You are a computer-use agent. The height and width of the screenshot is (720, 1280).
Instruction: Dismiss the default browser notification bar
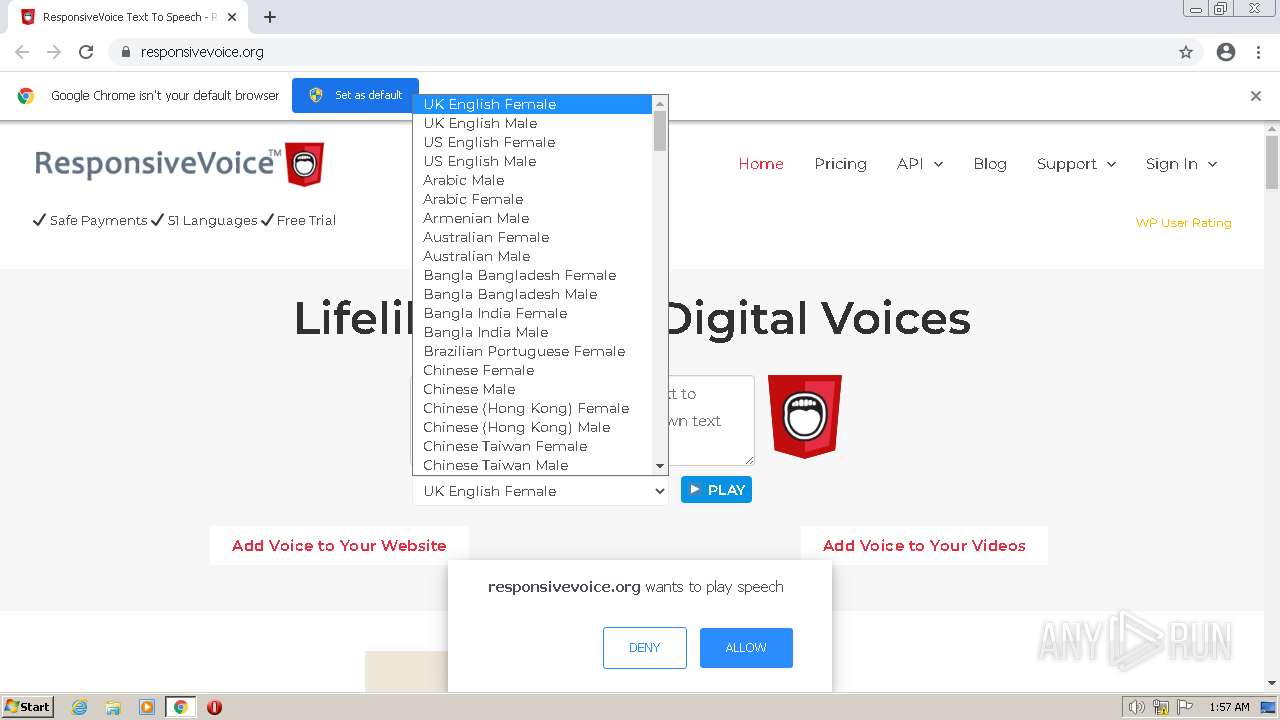click(1256, 96)
